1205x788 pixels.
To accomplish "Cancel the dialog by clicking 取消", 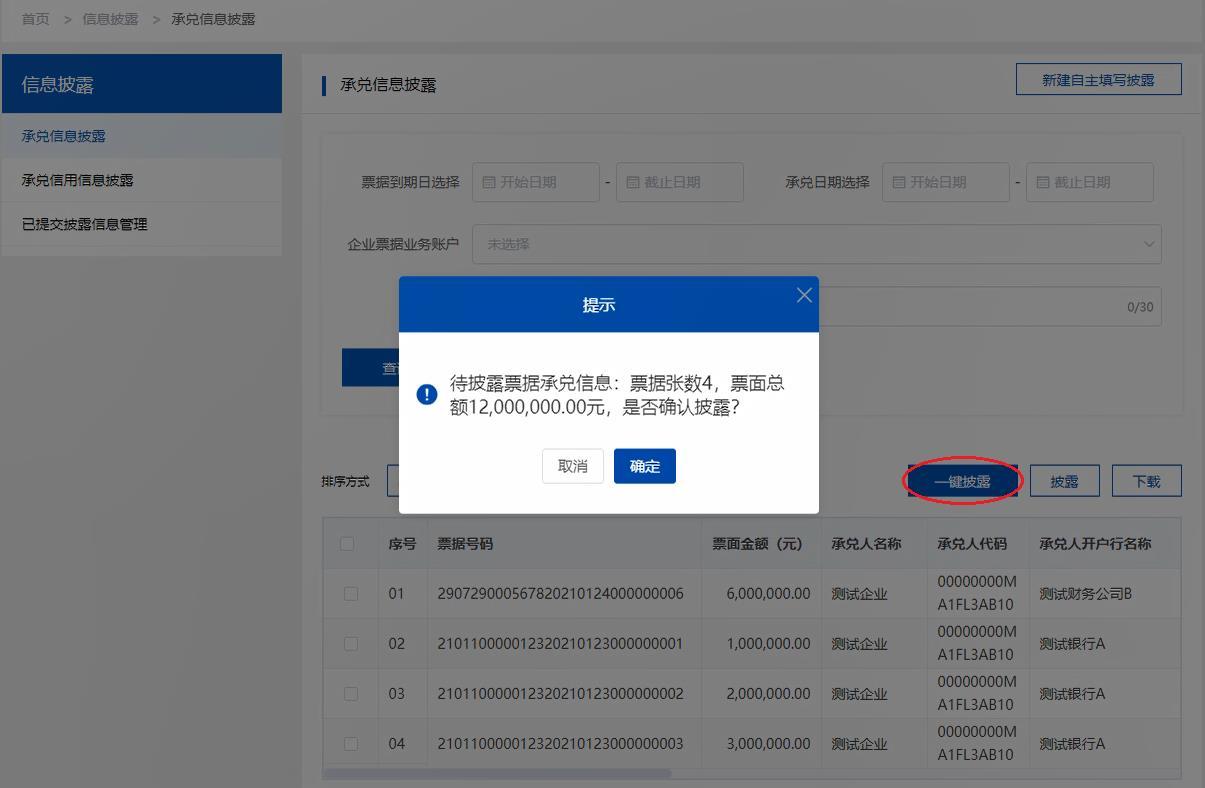I will pyautogui.click(x=572, y=465).
